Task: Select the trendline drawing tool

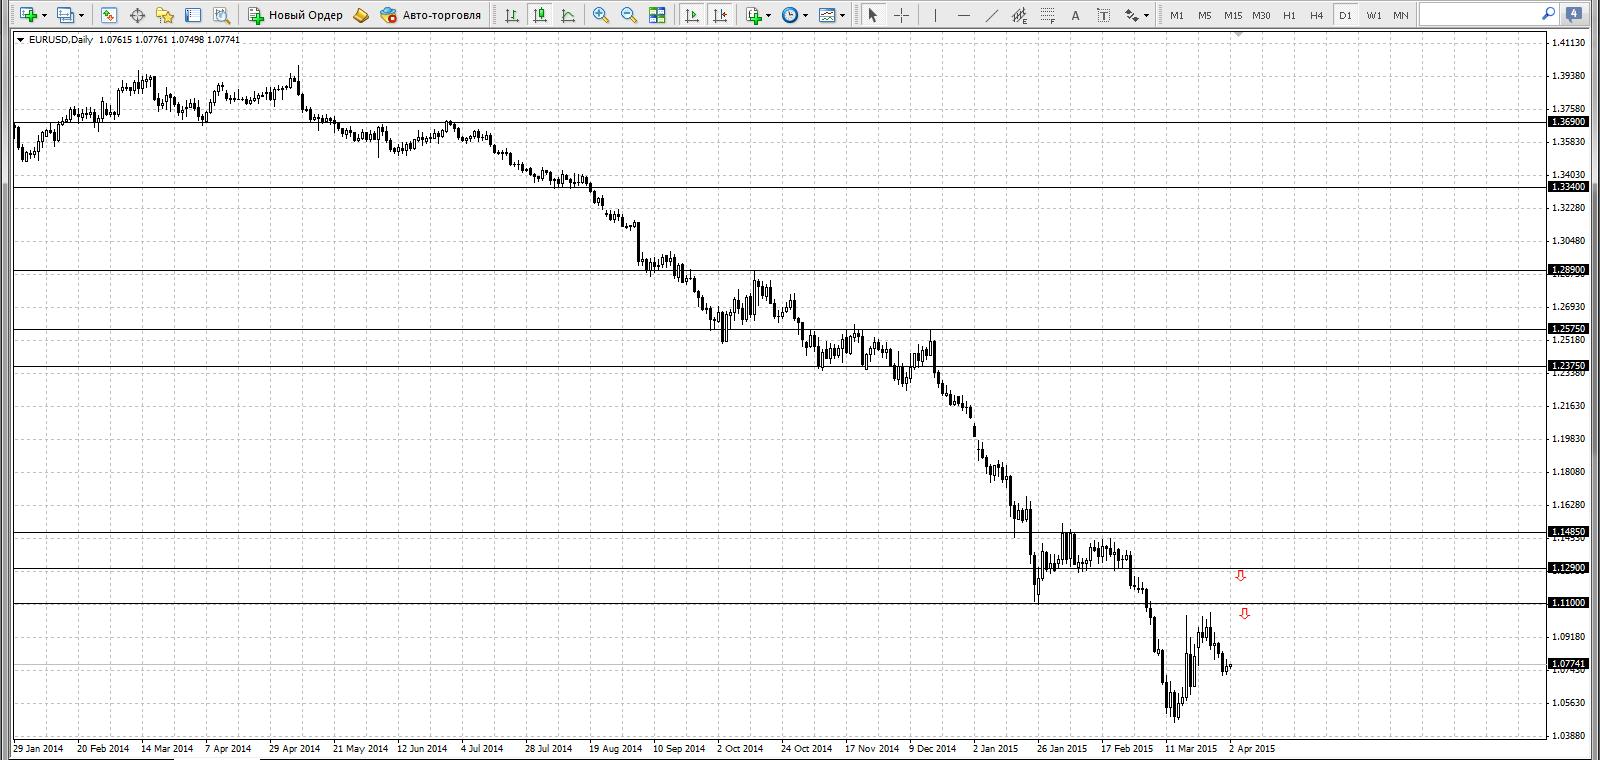Action: coord(992,15)
